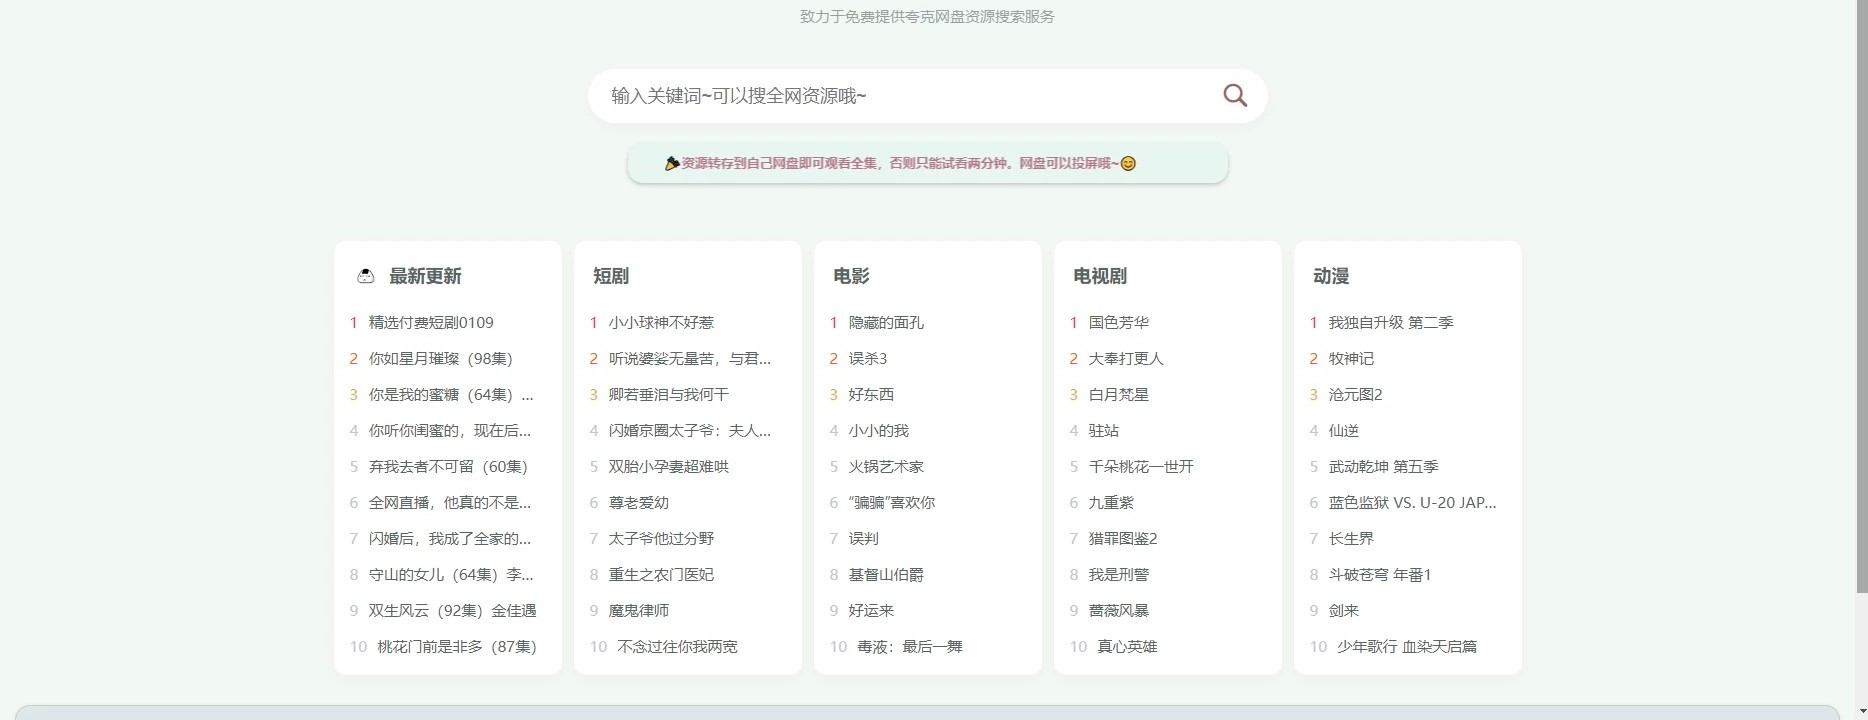Click the rice ball icon beside 最新更新
The width and height of the screenshot is (1868, 720).
pos(366,276)
